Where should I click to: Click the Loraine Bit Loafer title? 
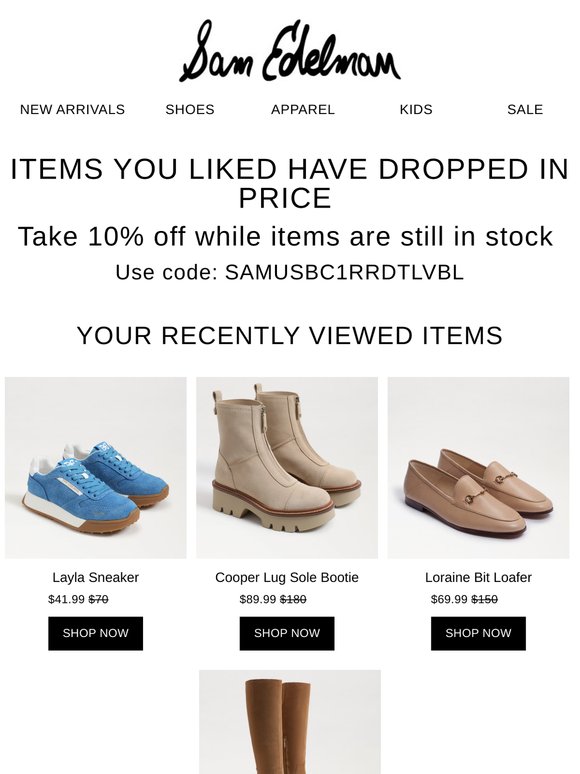point(478,578)
